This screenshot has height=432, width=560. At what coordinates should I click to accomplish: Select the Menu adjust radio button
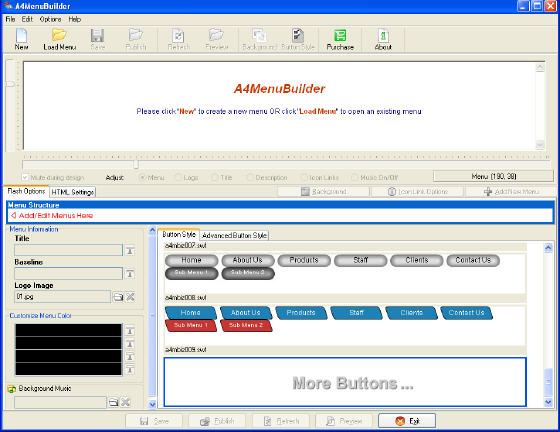click(142, 177)
